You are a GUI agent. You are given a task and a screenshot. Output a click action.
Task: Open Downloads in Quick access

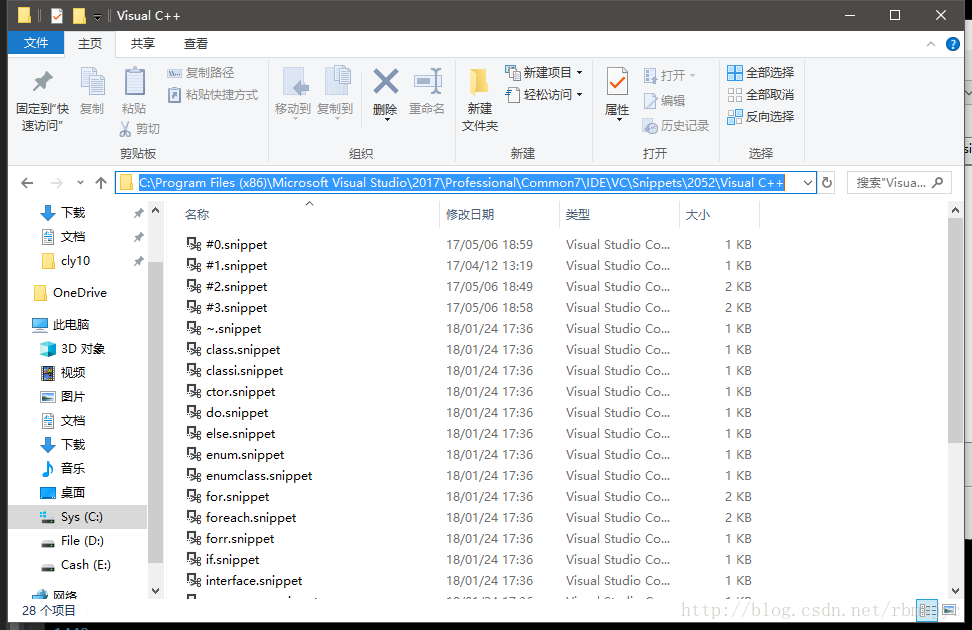[63, 213]
